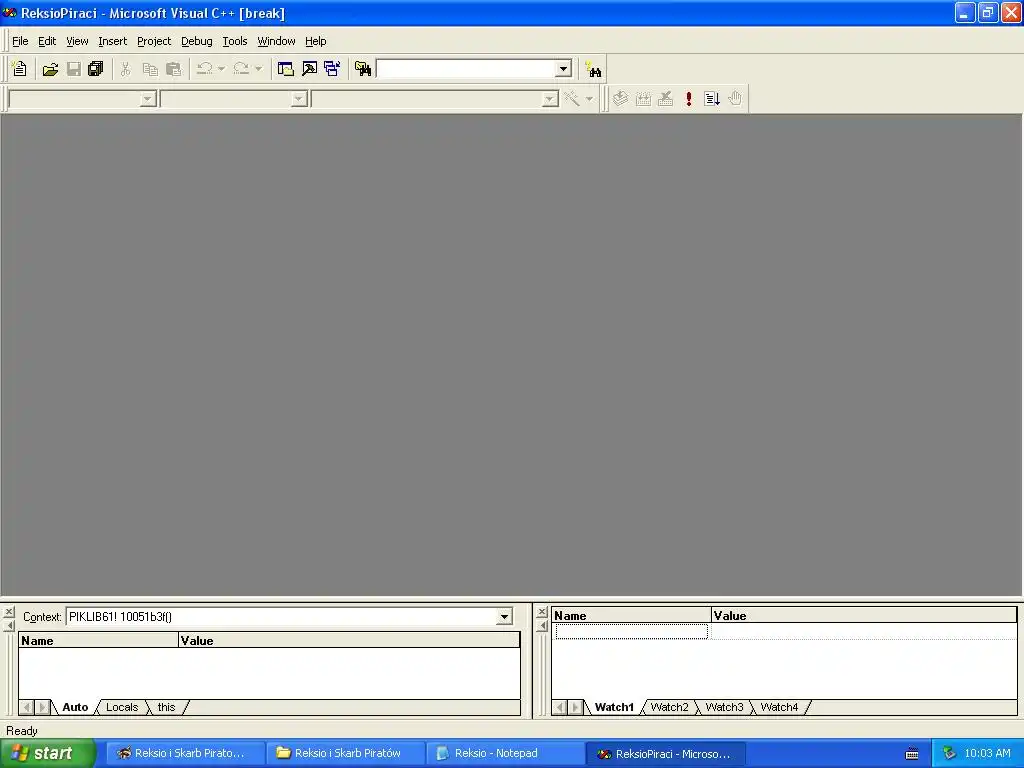Viewport: 1024px width, 768px height.
Task: Select the Watch4 tab
Action: tap(779, 707)
